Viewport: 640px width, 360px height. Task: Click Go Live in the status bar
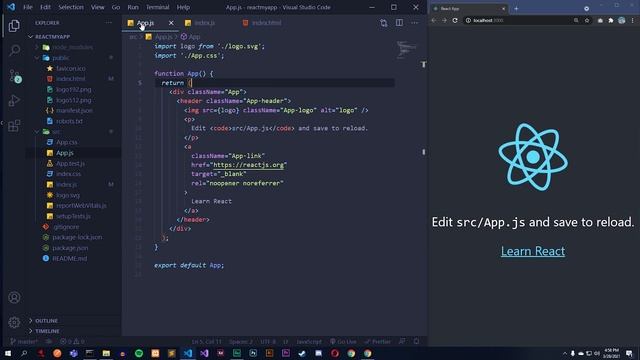point(343,342)
